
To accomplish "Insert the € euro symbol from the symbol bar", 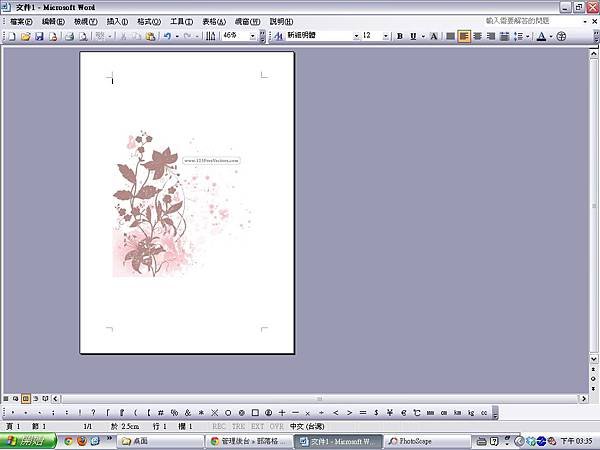I will point(403,412).
